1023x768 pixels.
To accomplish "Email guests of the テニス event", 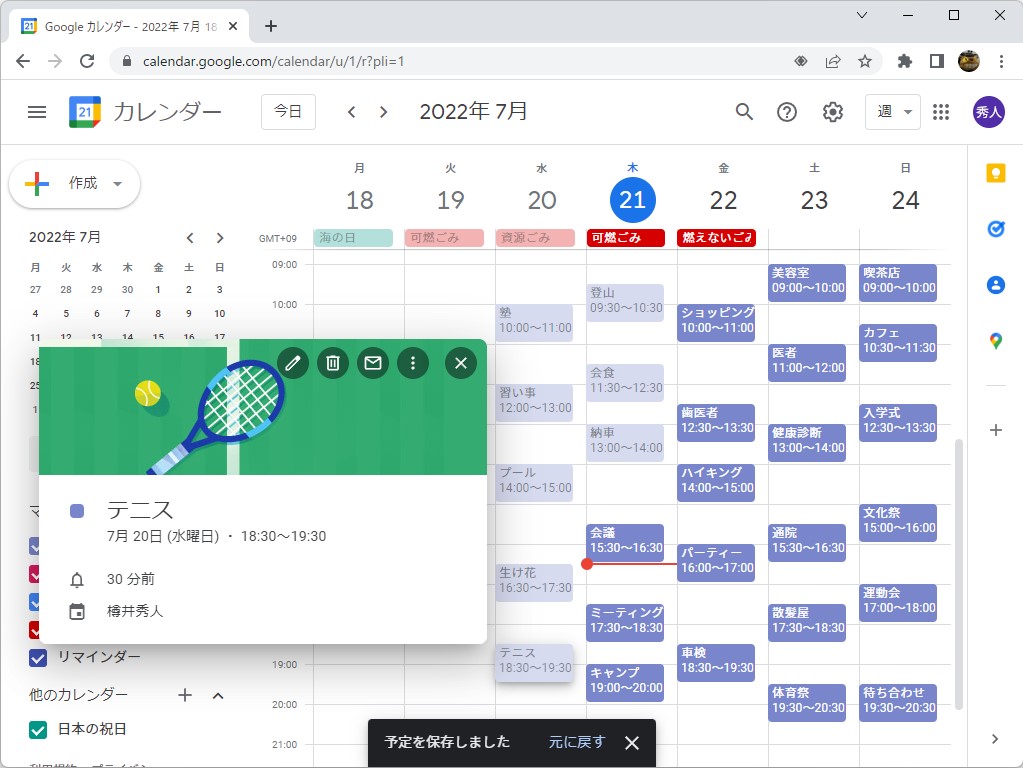I will 372,364.
